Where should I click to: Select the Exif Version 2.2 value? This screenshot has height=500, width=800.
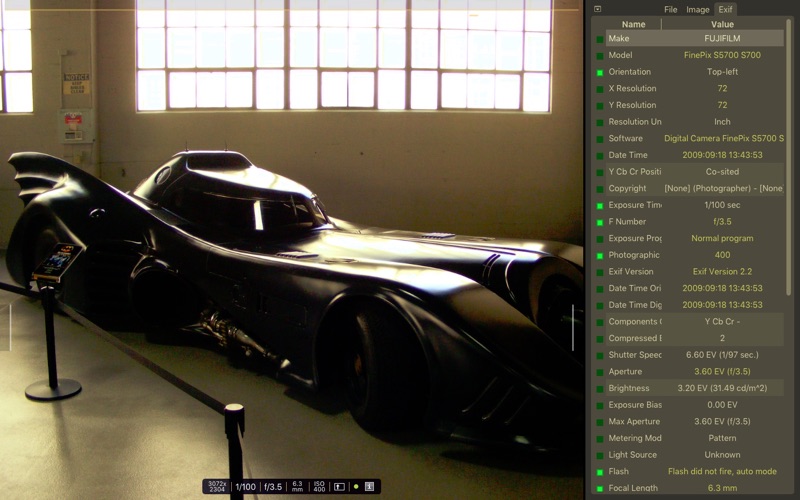pyautogui.click(x=722, y=271)
